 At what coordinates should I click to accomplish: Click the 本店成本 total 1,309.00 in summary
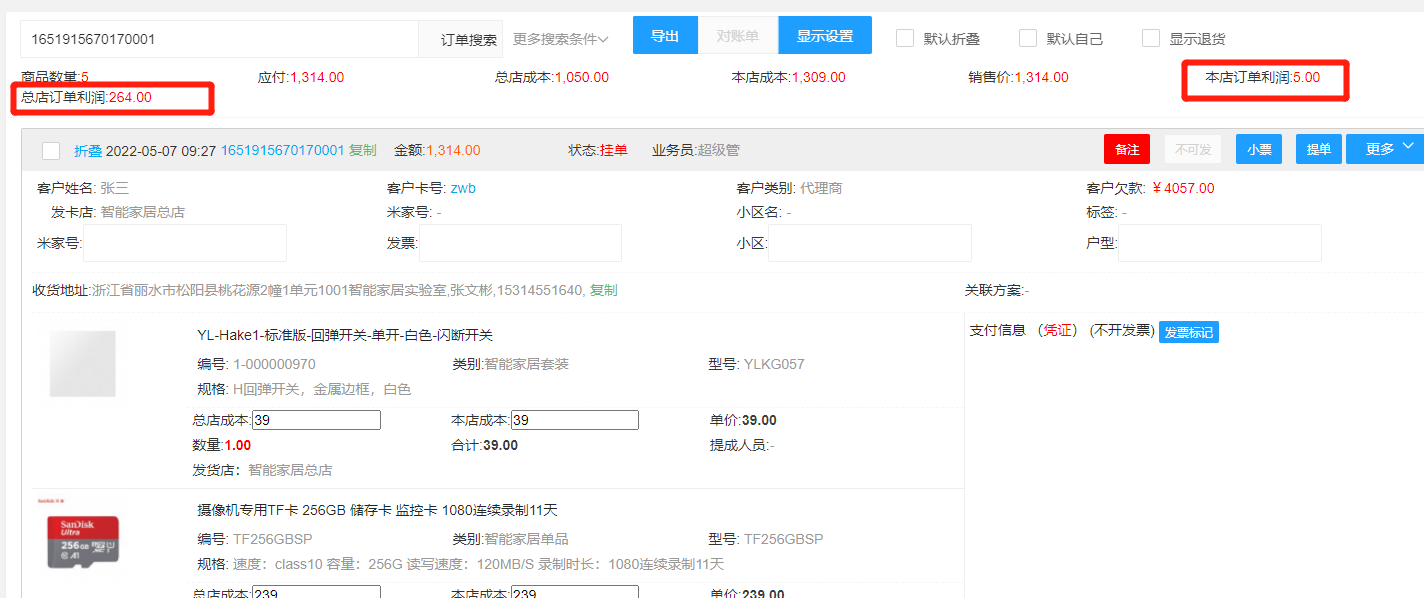point(818,77)
